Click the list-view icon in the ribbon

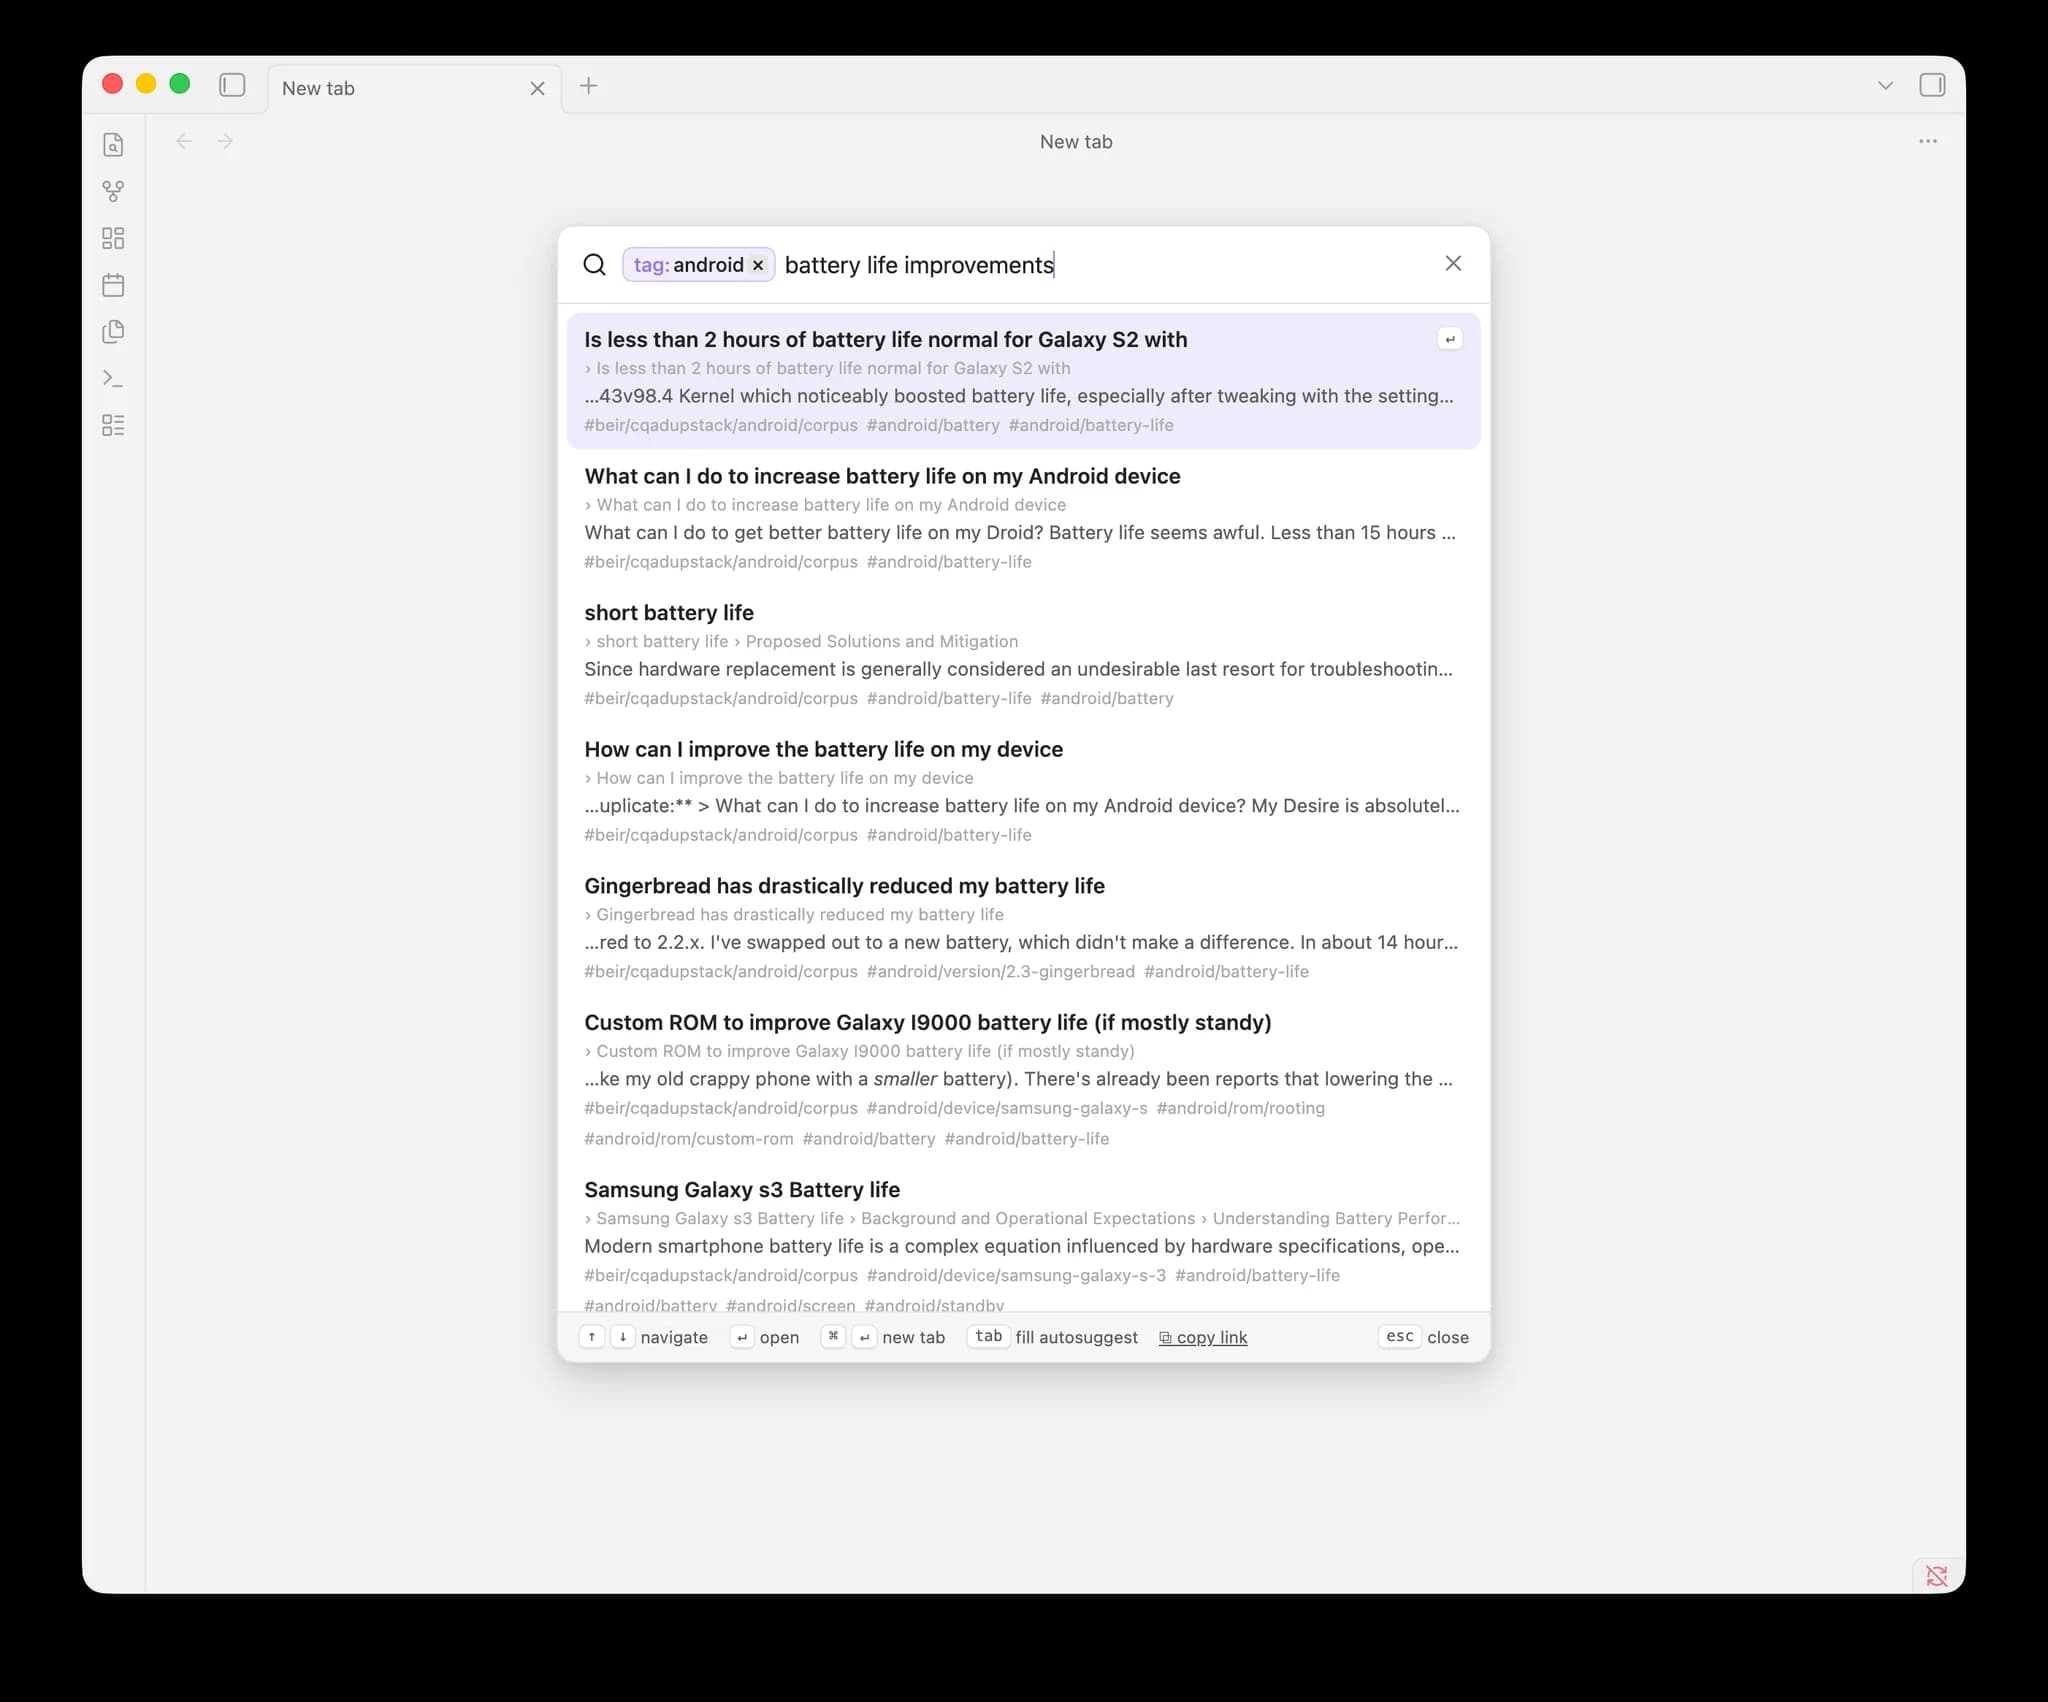114,426
